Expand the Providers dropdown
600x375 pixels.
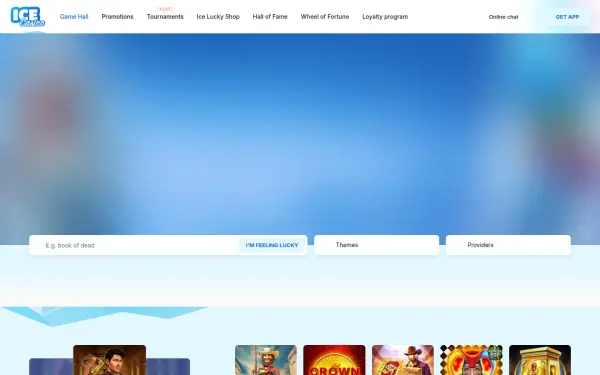click(x=508, y=245)
